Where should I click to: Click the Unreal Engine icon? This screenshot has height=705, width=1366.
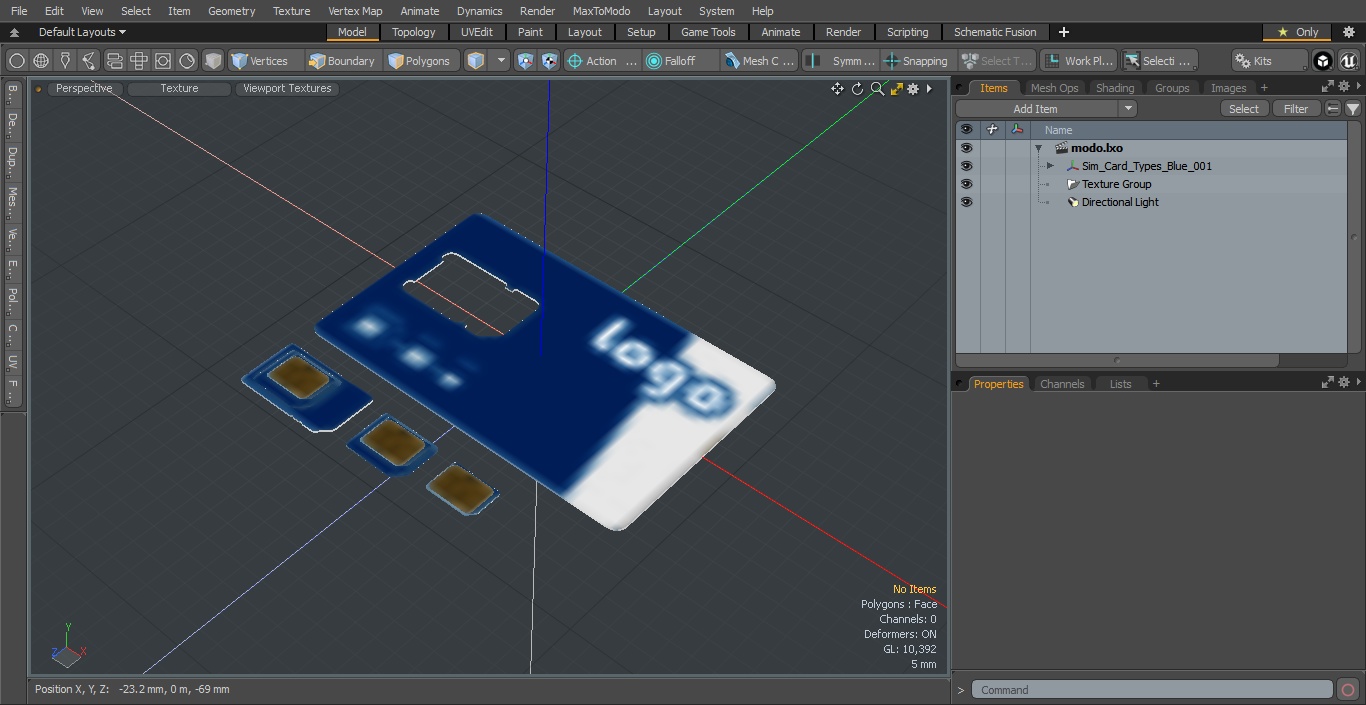pos(1349,61)
